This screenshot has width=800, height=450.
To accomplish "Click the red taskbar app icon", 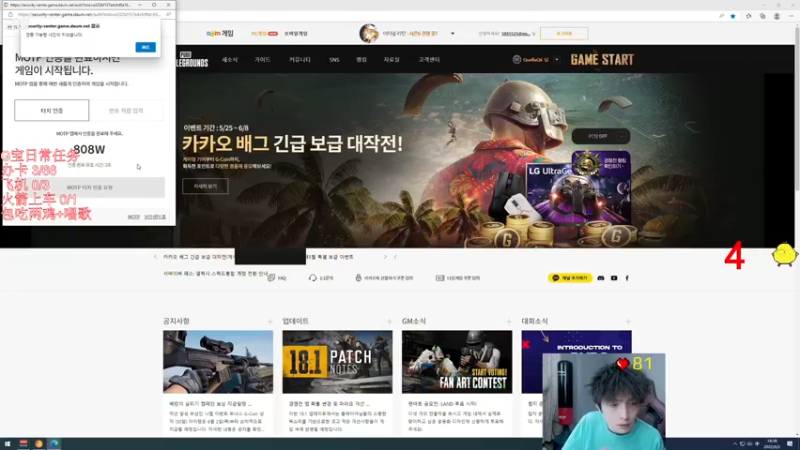I will pos(23,443).
